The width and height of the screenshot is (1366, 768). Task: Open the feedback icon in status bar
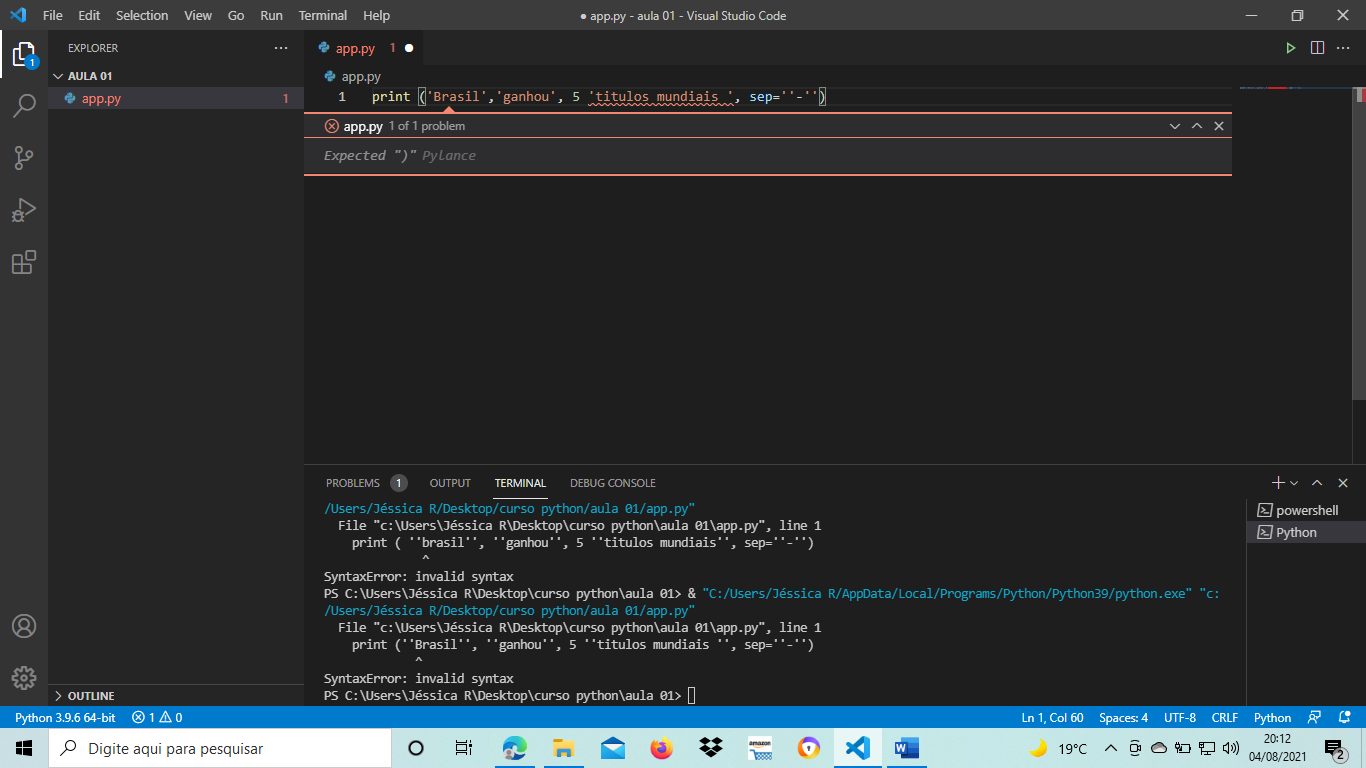[x=1315, y=718]
